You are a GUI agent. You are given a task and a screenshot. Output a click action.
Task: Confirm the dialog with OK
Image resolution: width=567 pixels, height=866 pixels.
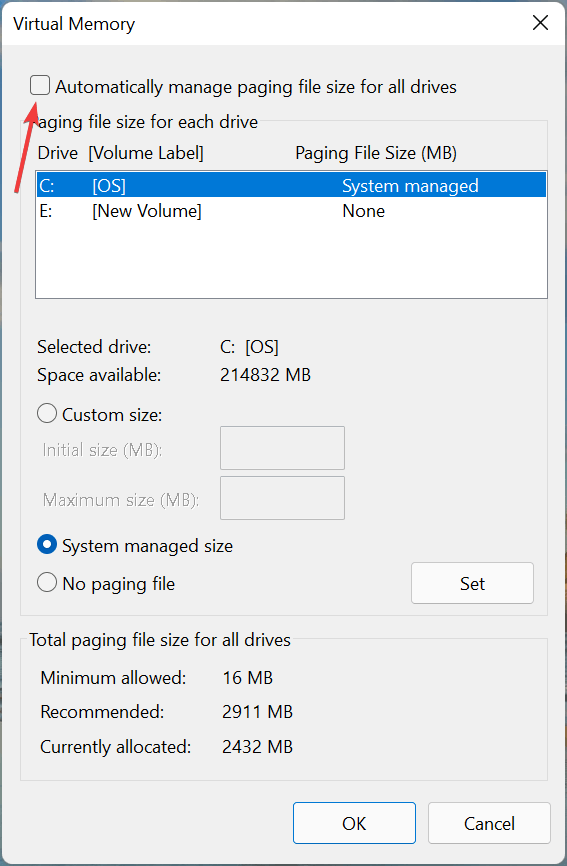click(x=354, y=823)
